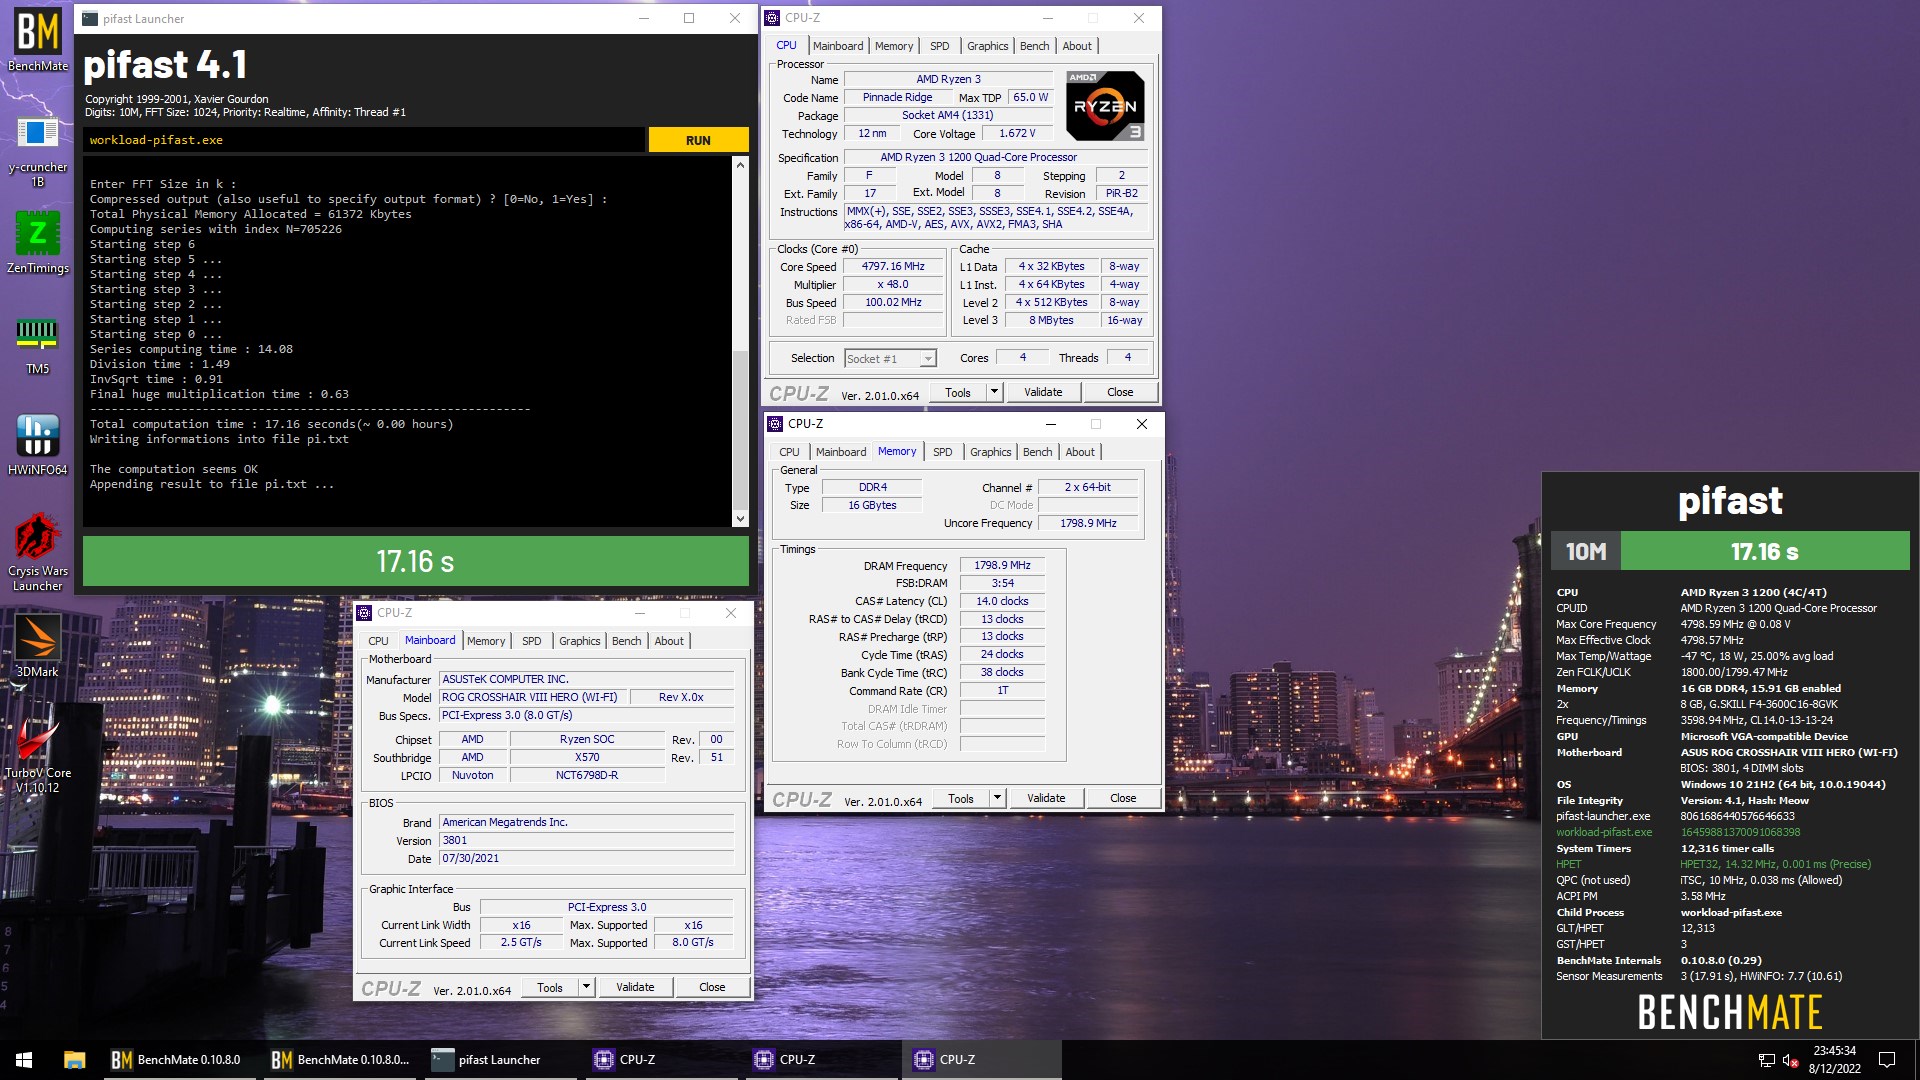Open About tab in CPU-Z Memory window
This screenshot has height=1080, width=1920.
[x=1080, y=452]
